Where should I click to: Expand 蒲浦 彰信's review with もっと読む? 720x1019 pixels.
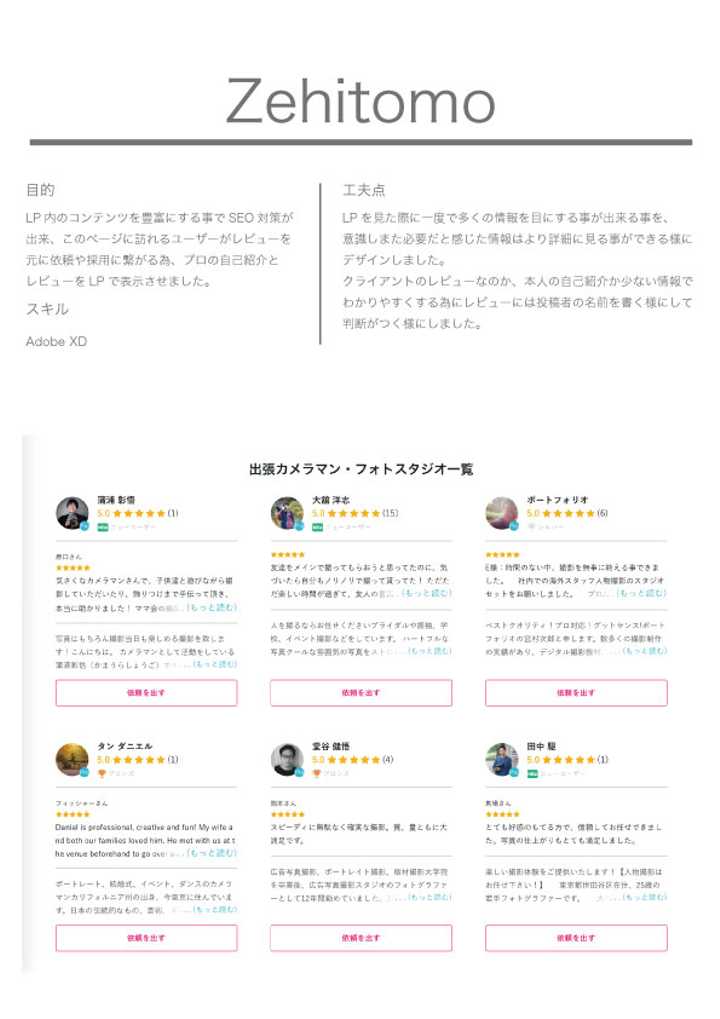[210, 607]
